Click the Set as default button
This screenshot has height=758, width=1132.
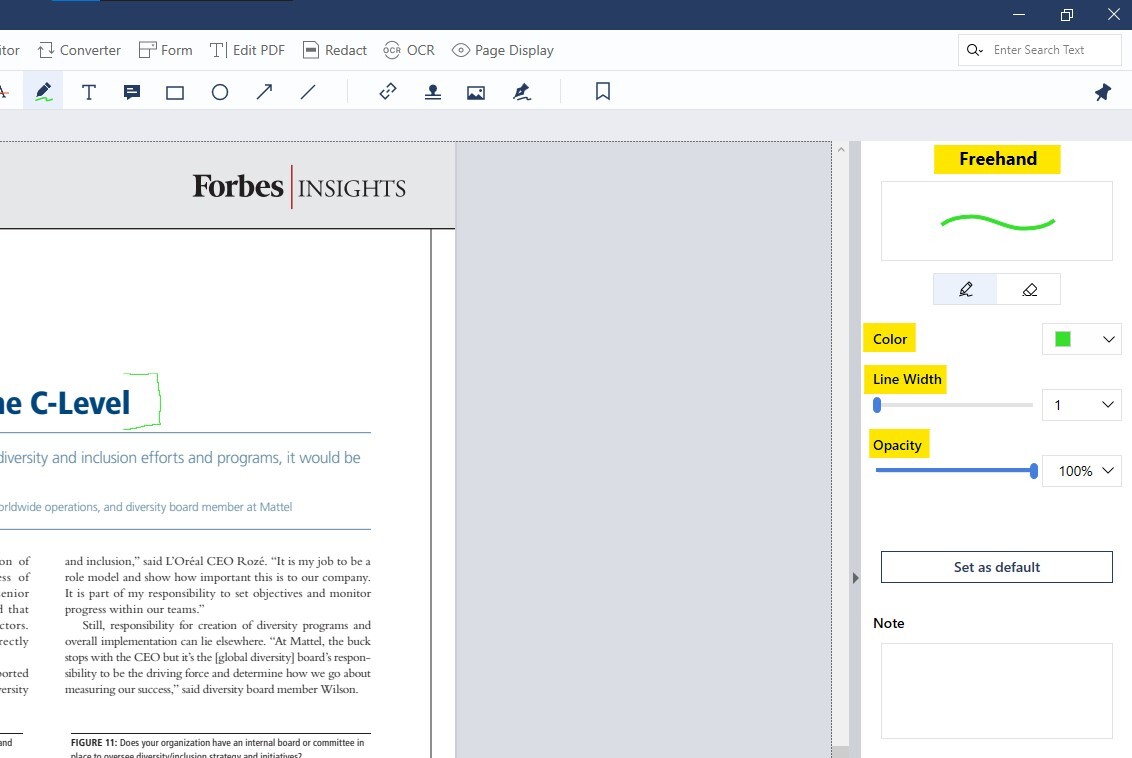click(x=996, y=567)
